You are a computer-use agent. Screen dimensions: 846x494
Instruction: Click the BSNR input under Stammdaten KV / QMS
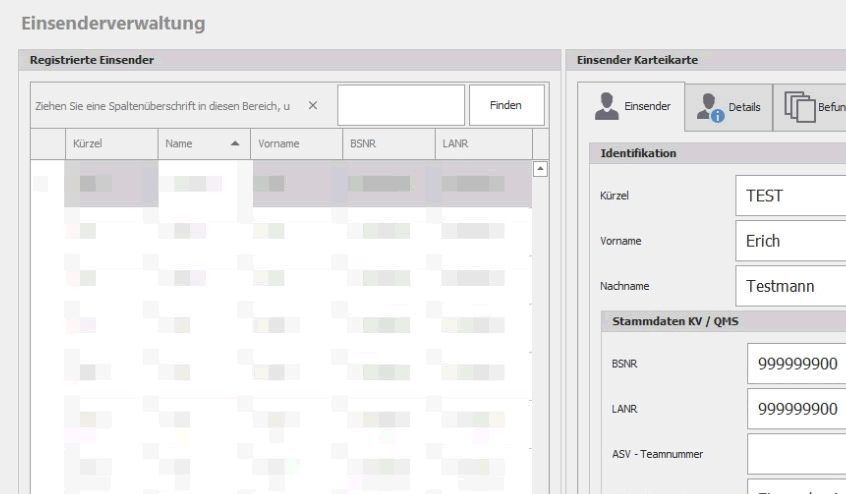pos(796,365)
